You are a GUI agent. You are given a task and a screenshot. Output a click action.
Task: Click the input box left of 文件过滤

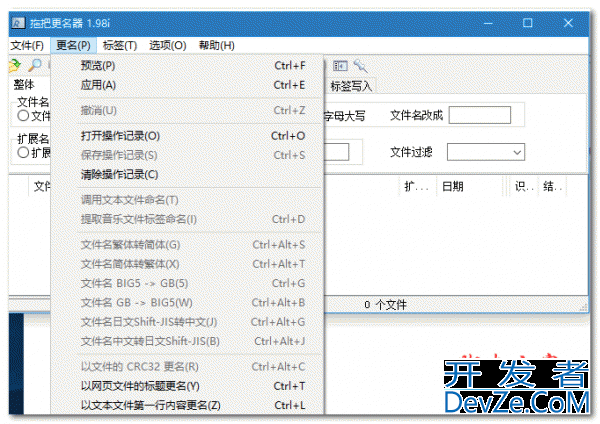336,152
